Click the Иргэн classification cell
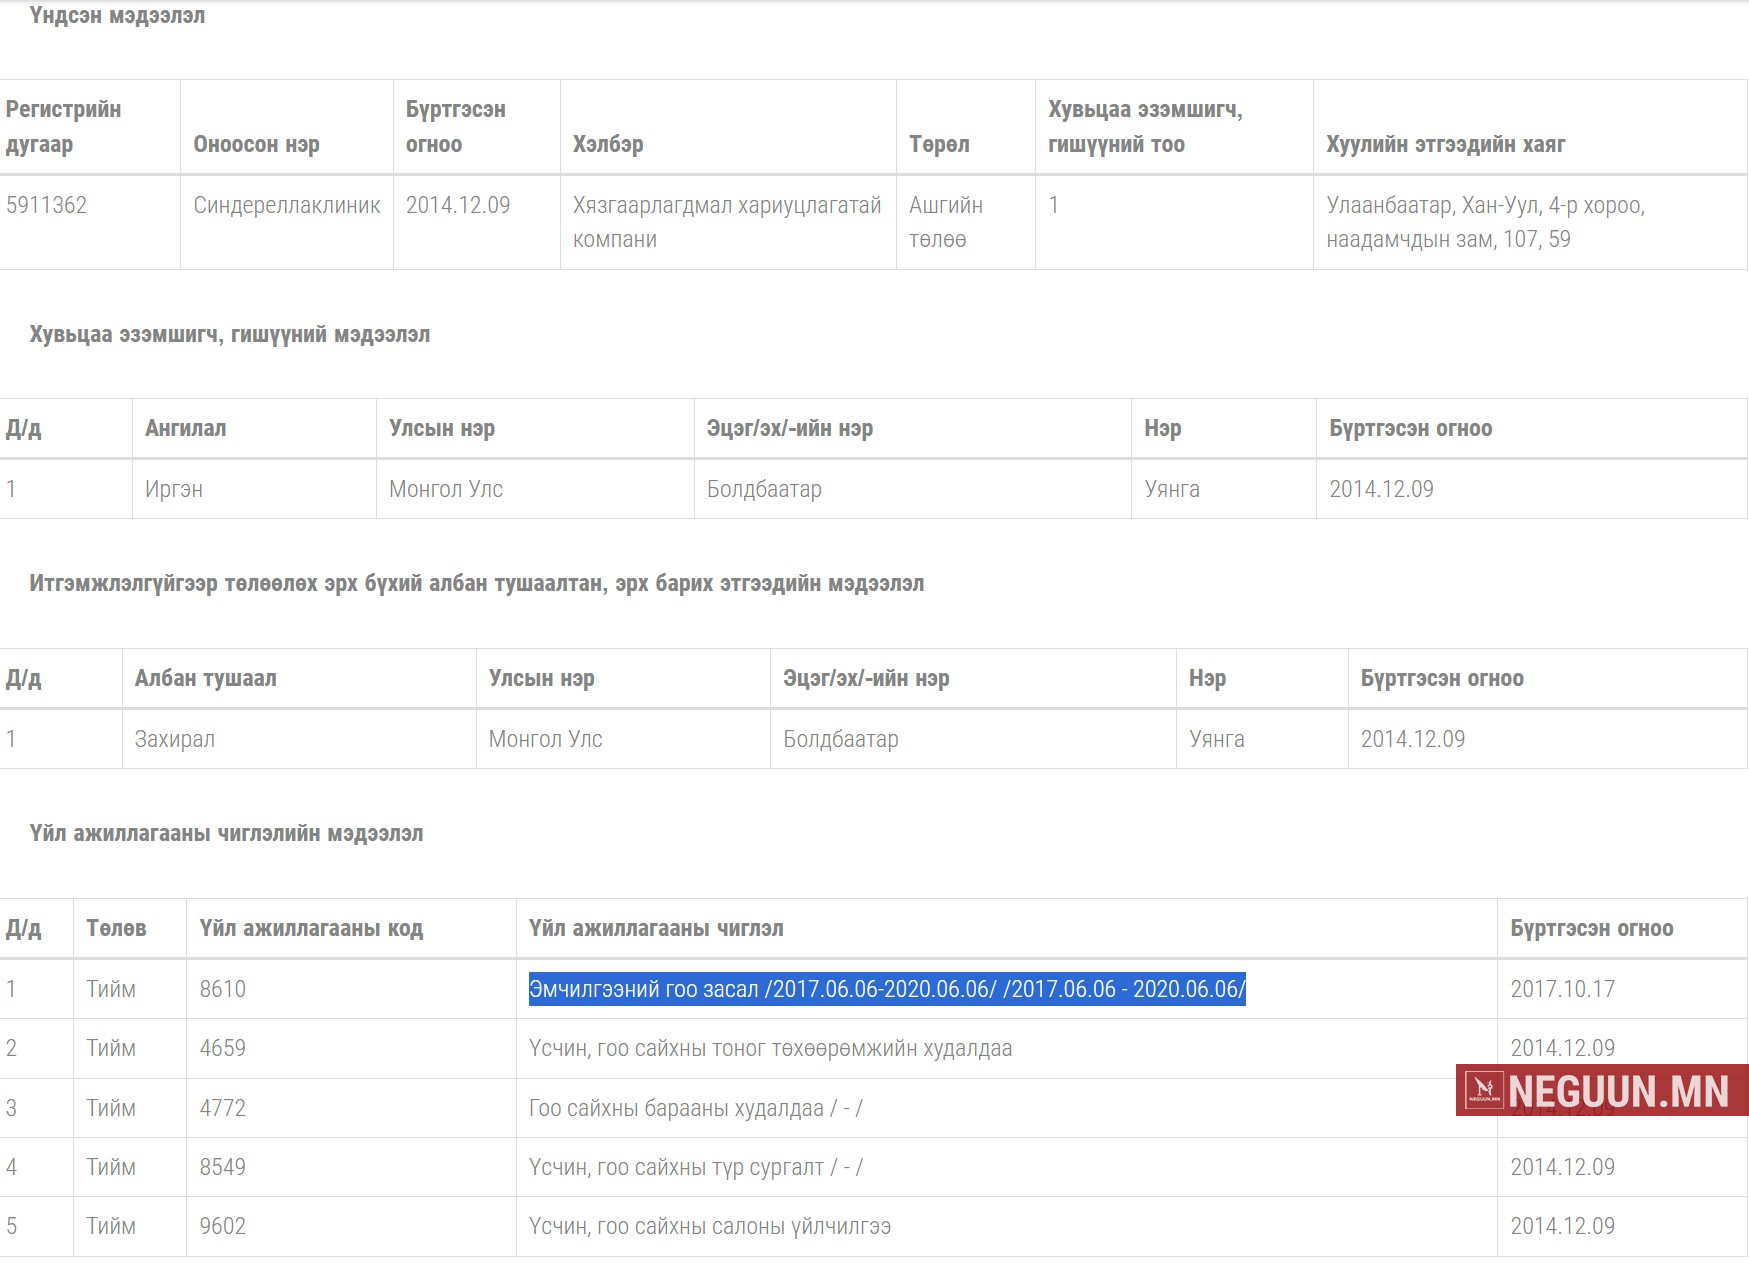 point(174,489)
